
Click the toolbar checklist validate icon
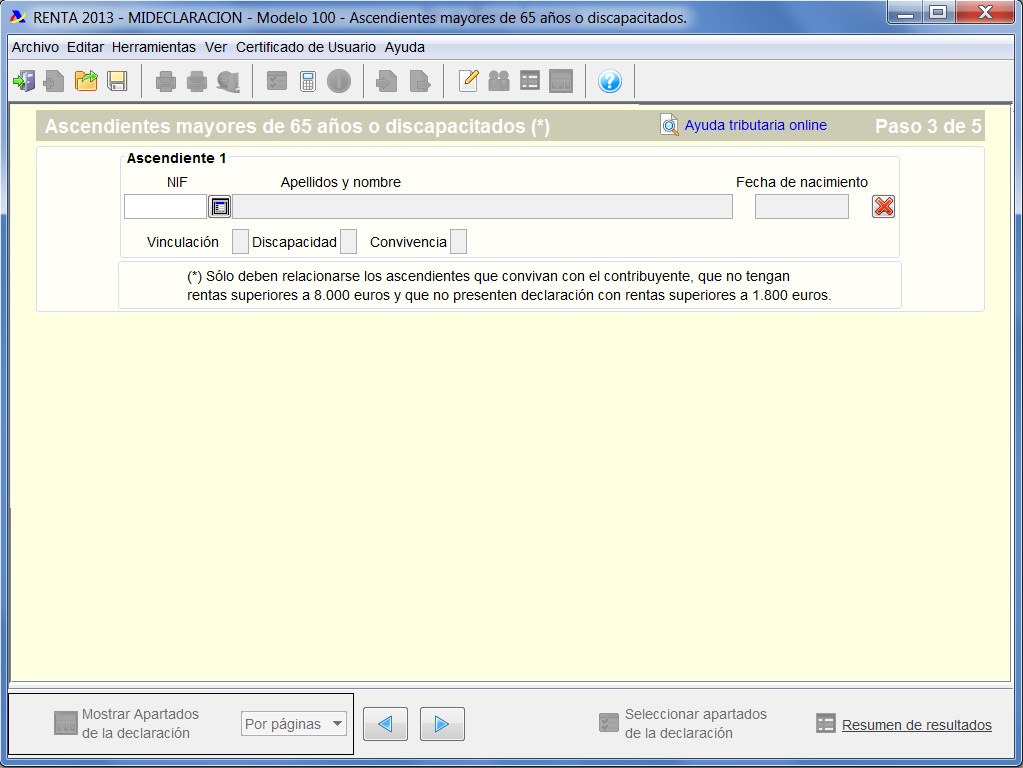point(277,82)
